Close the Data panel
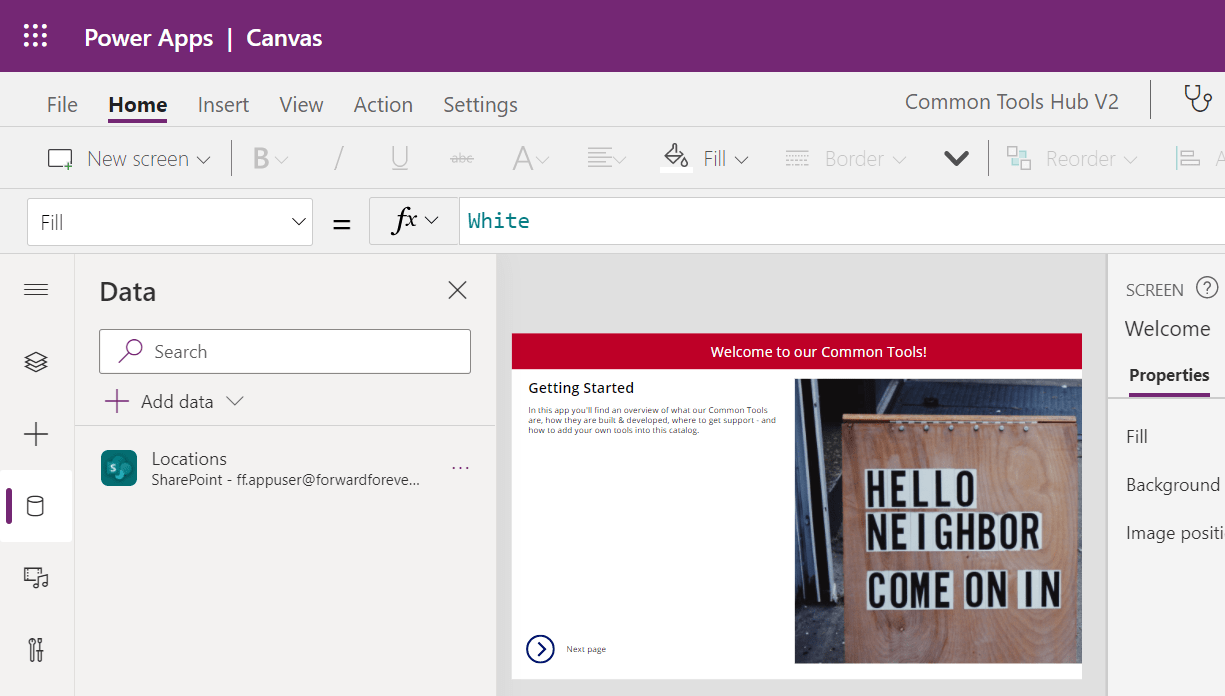Image resolution: width=1225 pixels, height=696 pixels. [x=457, y=290]
